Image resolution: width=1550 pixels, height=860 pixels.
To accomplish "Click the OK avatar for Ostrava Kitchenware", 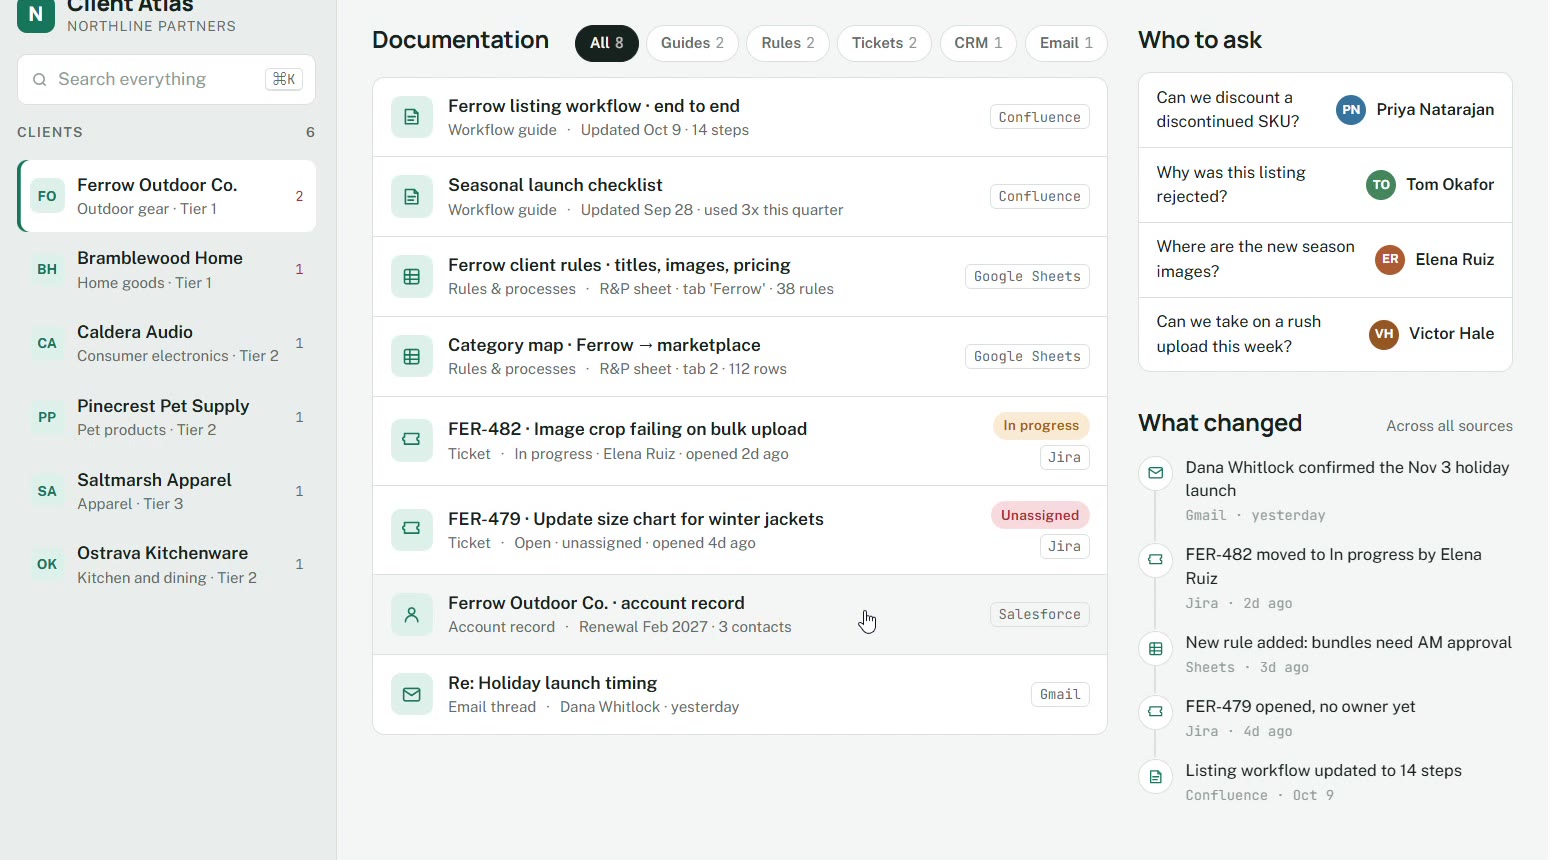I will pos(47,565).
